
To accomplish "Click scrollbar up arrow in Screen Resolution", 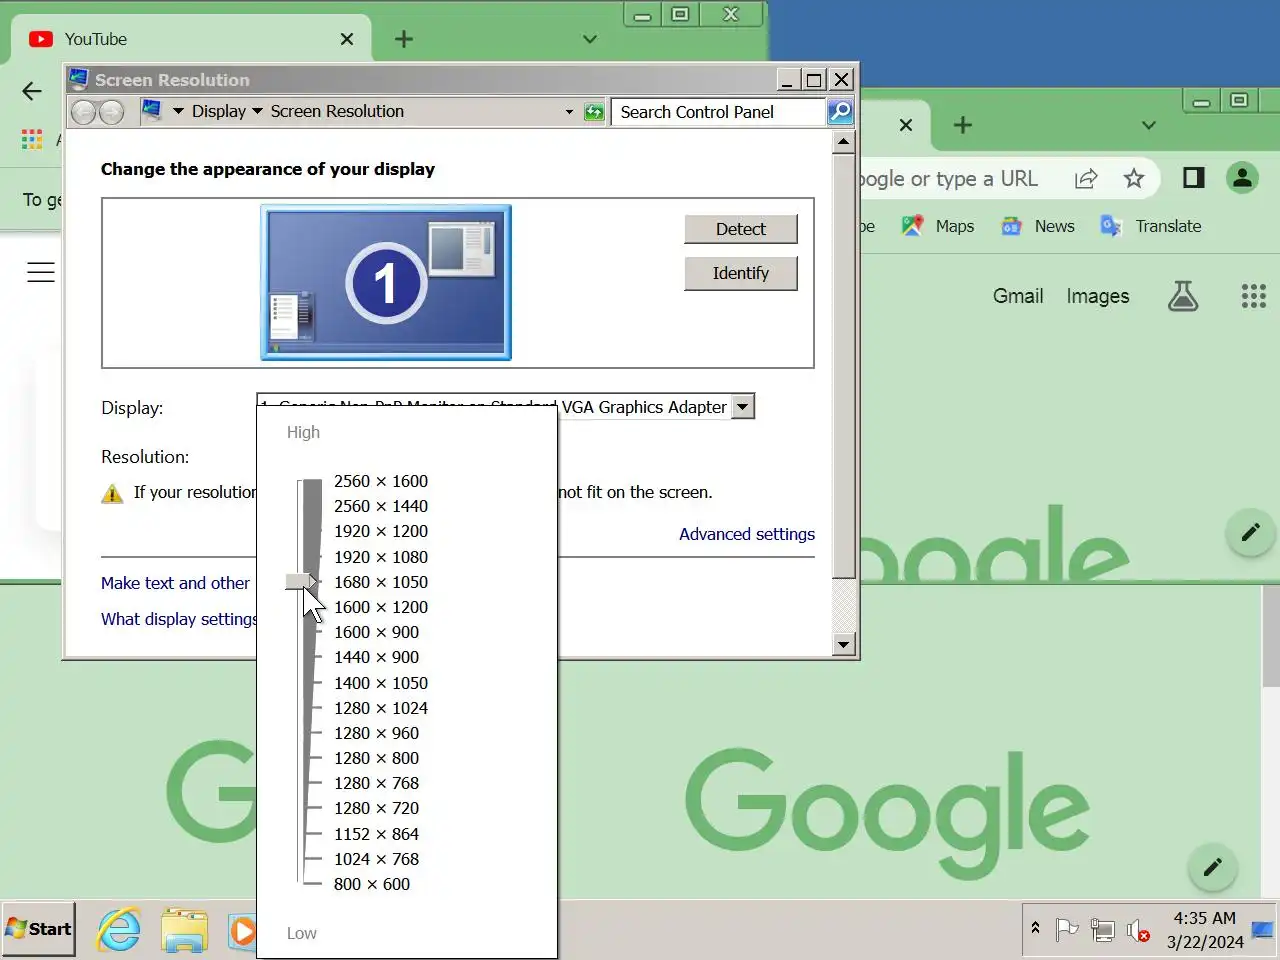I will tap(843, 142).
